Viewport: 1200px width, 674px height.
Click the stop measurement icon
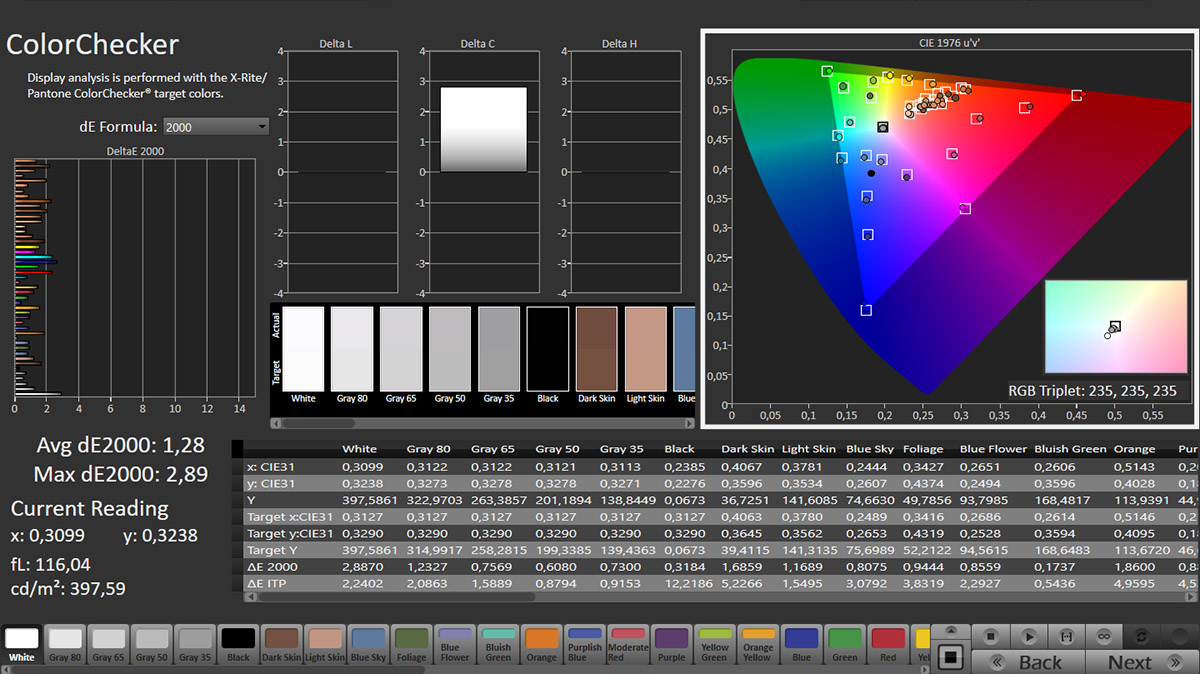(x=989, y=636)
